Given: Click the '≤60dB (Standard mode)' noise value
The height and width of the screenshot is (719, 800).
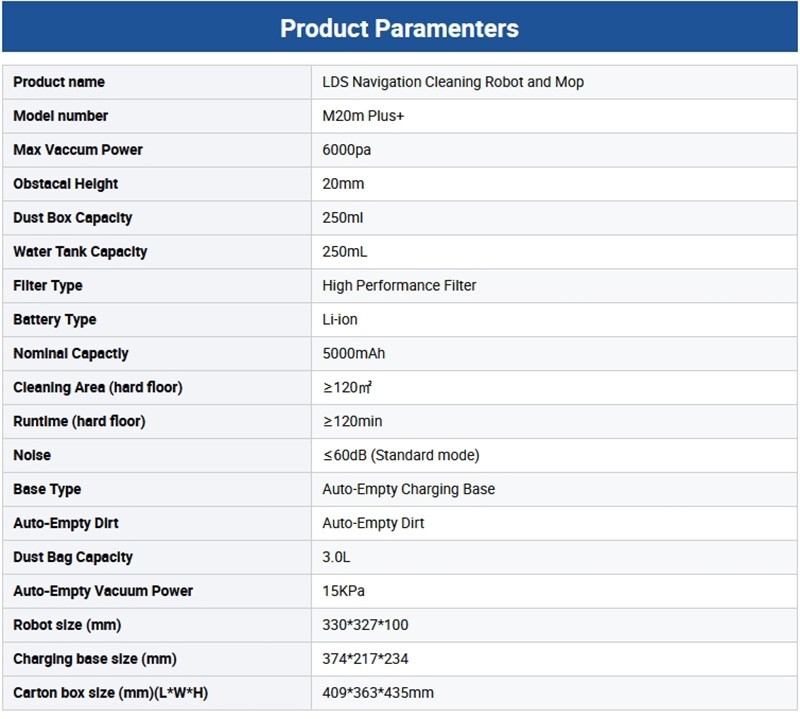Looking at the screenshot, I should point(401,456).
